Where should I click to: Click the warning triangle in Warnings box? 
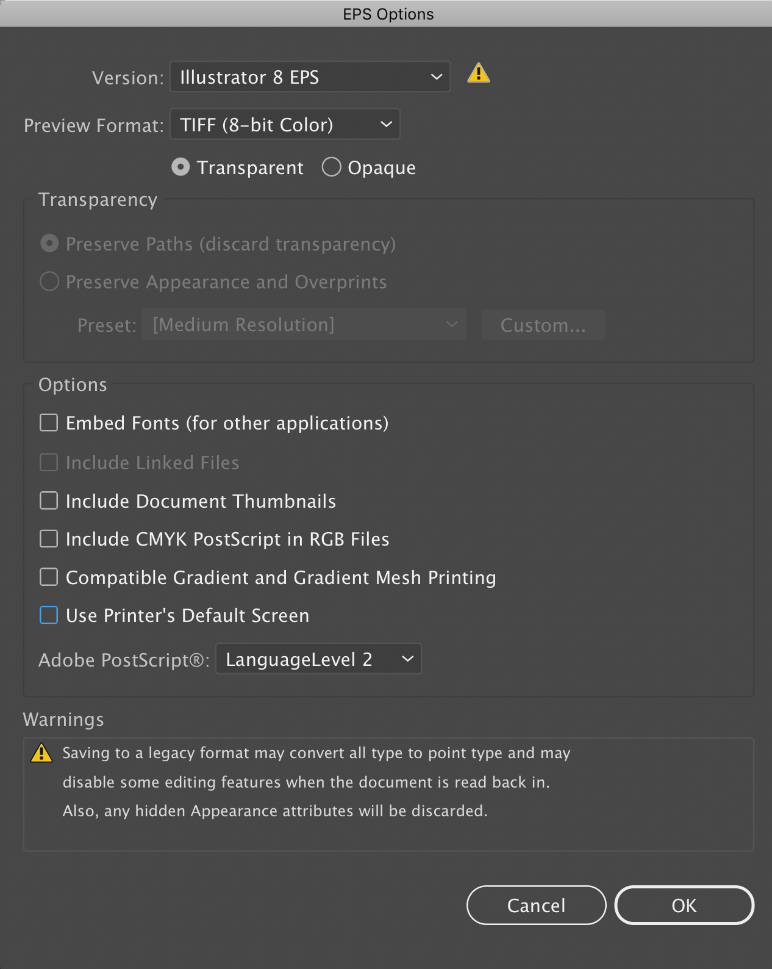point(41,753)
